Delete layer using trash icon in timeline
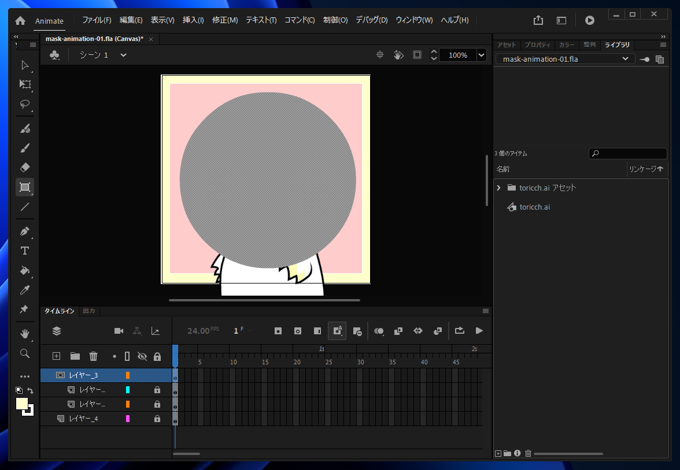The height and width of the screenshot is (470, 680). tap(93, 356)
